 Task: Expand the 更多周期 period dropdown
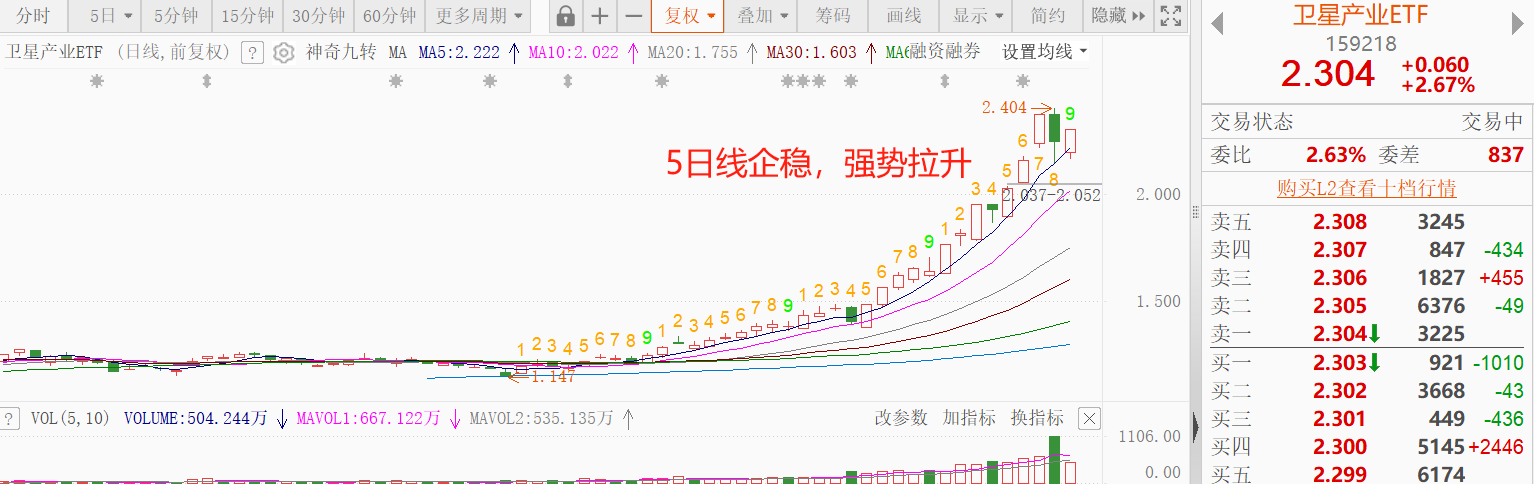point(478,16)
